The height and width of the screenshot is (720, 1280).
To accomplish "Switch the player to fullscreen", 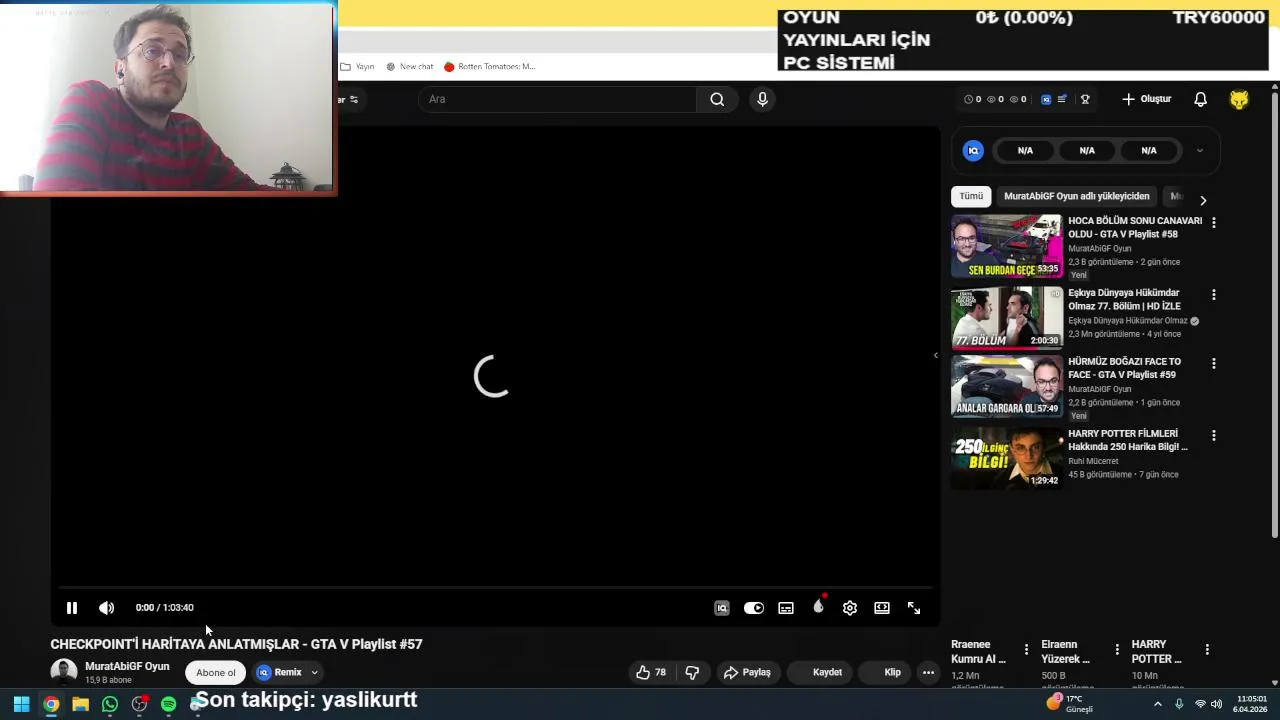I will tap(914, 608).
